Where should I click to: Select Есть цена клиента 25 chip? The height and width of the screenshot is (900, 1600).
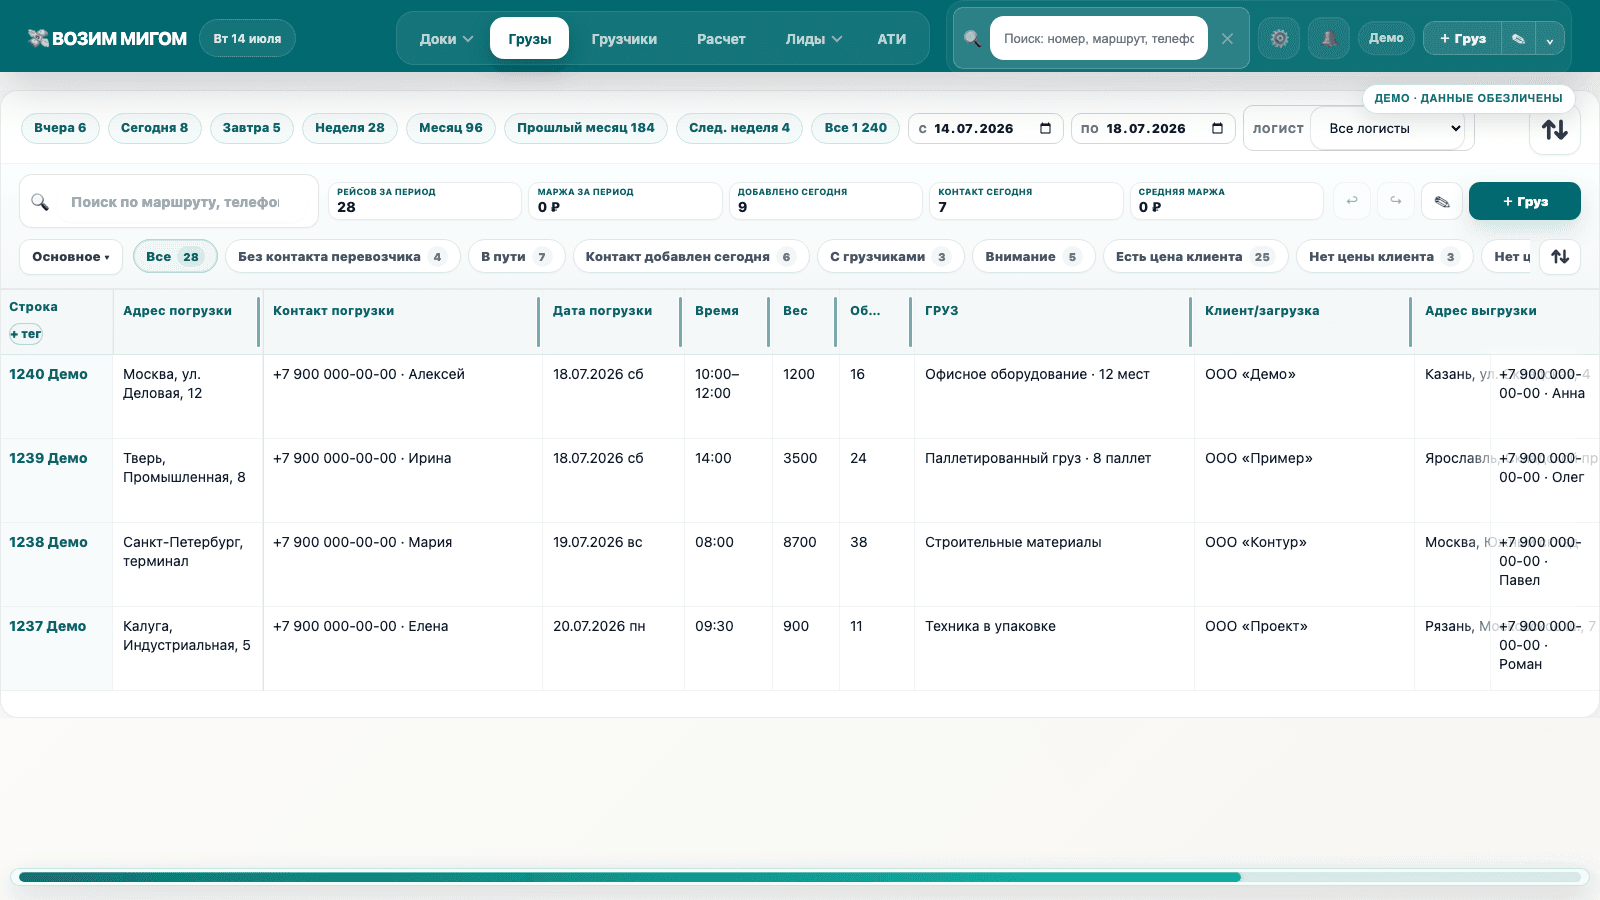[x=1195, y=257]
